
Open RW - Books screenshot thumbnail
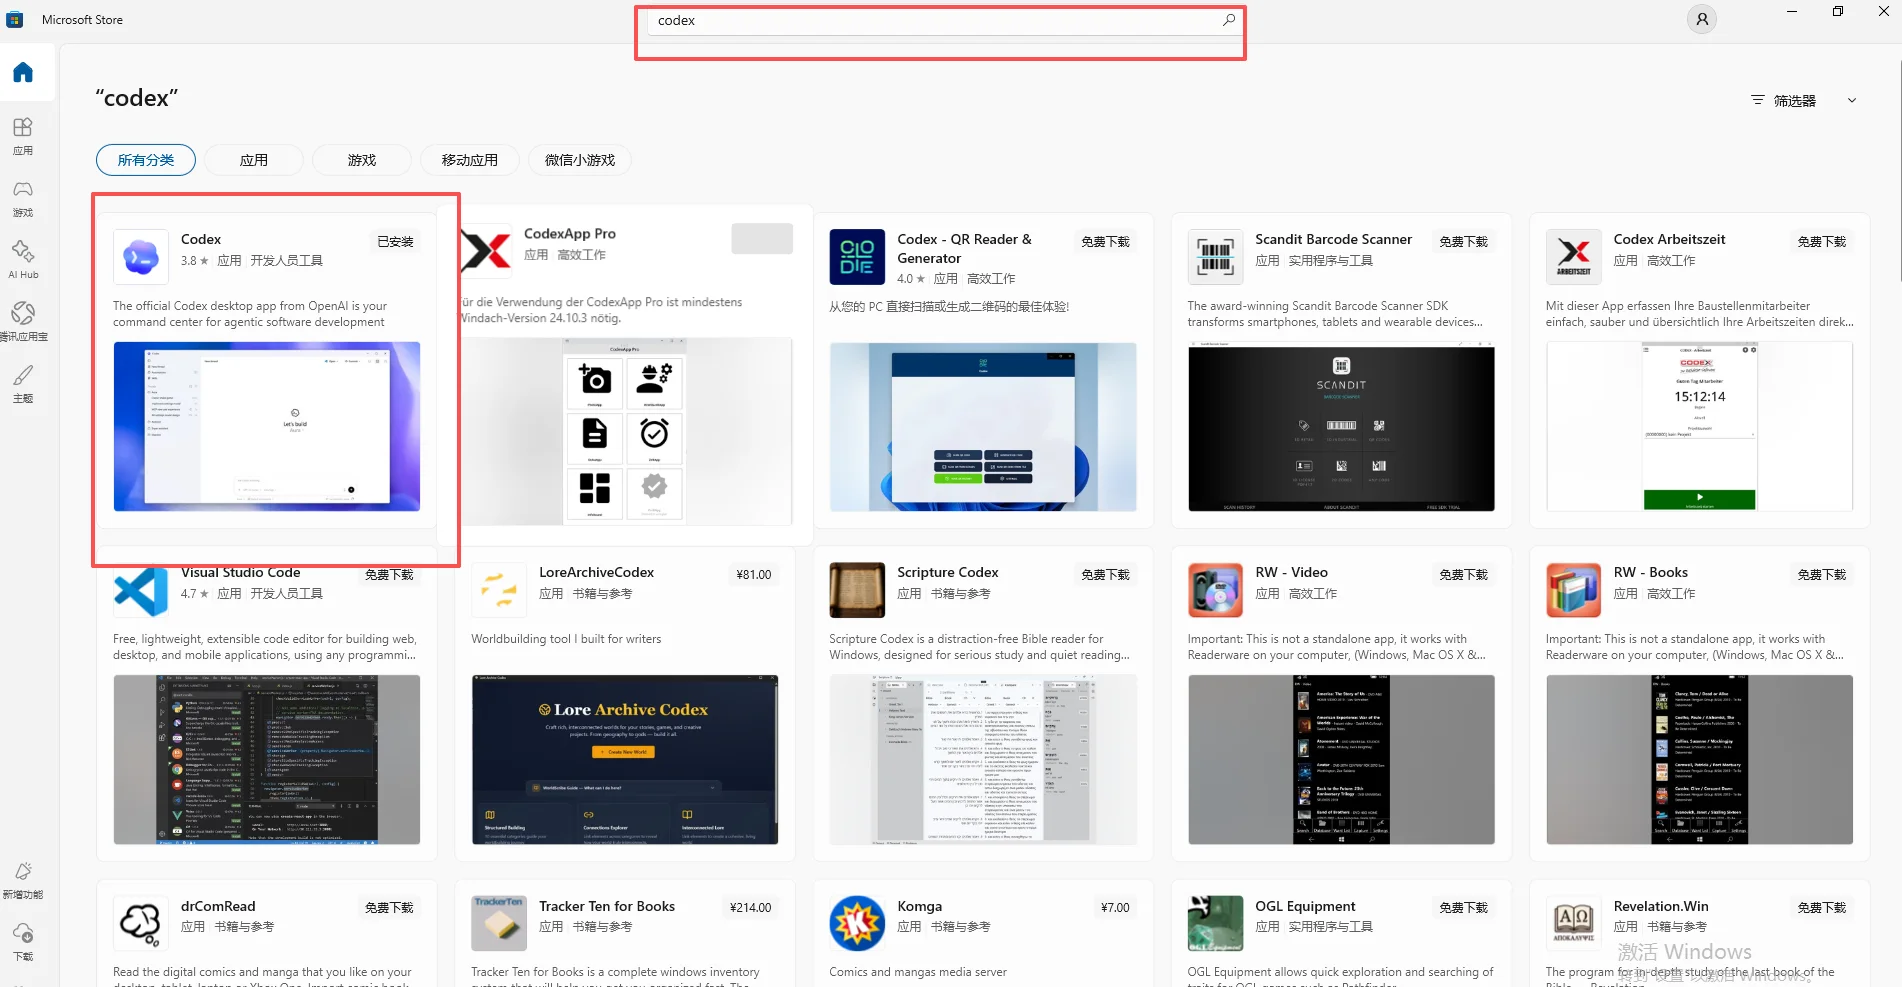coord(1699,759)
